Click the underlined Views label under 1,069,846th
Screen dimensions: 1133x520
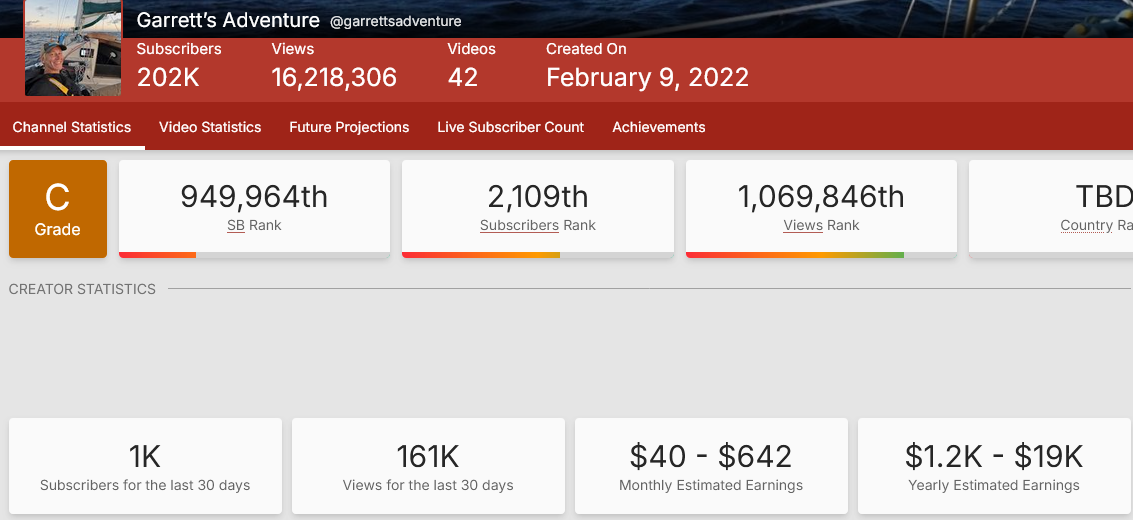[802, 226]
